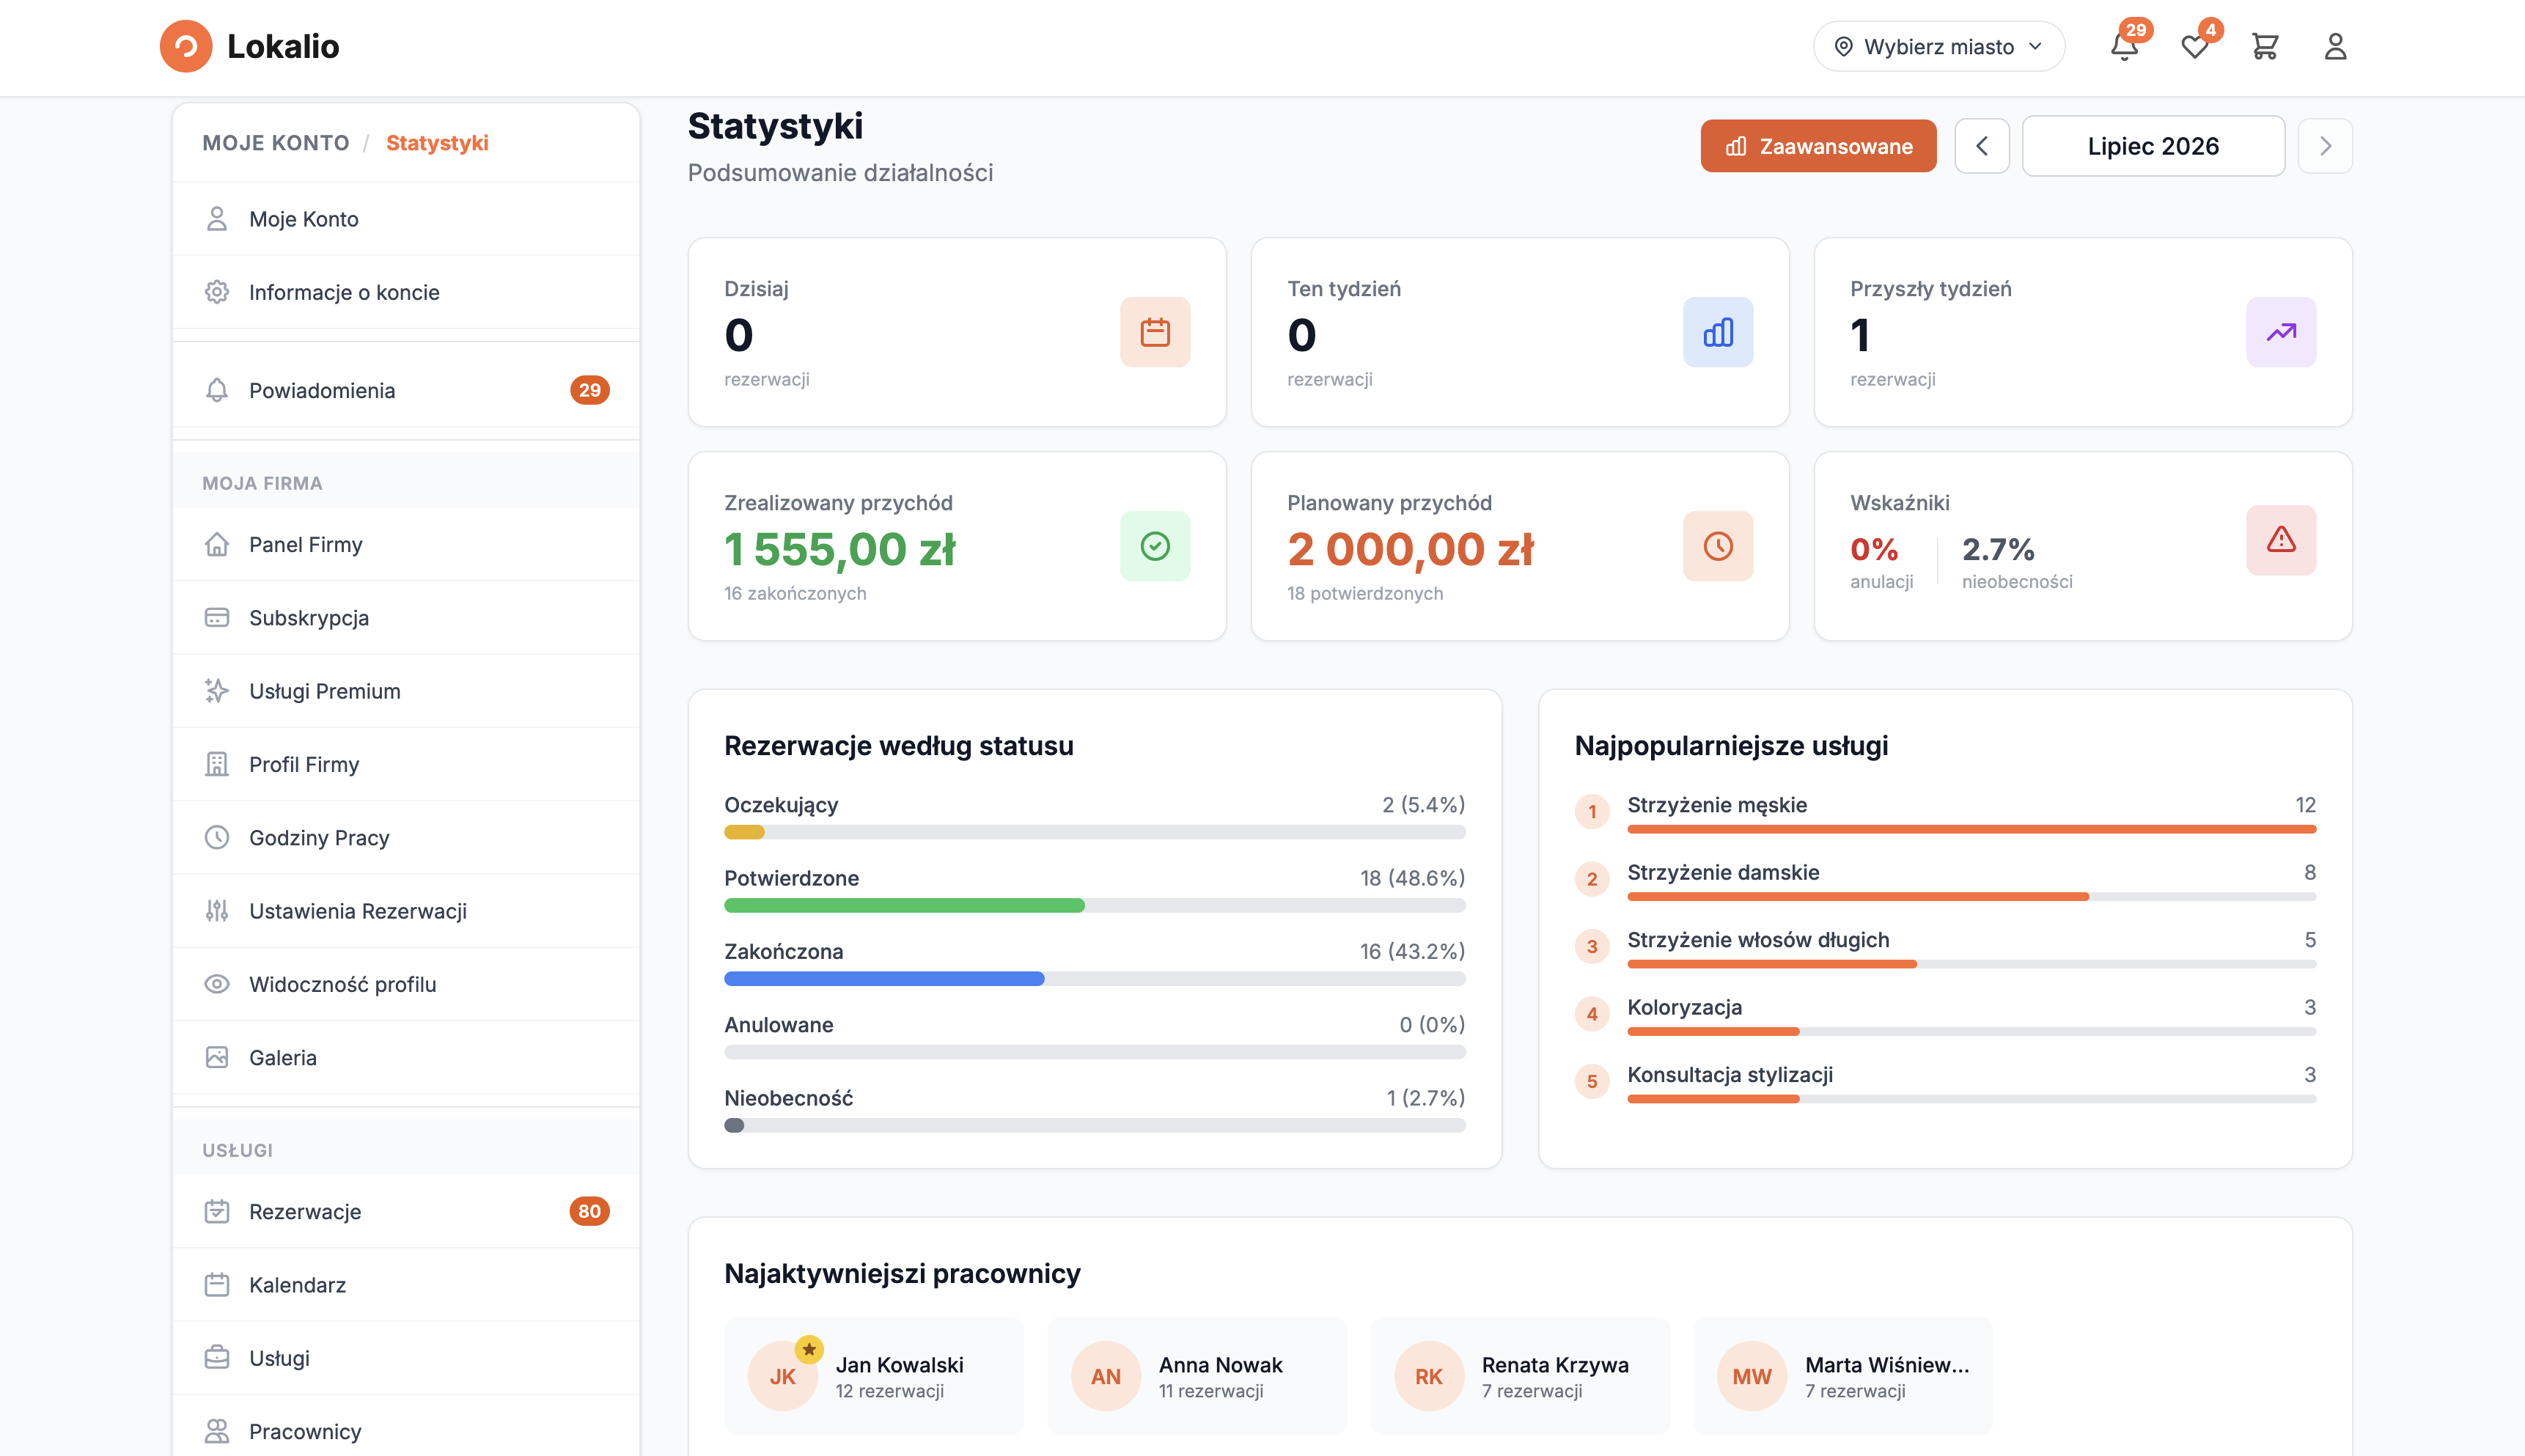Go to previous month with left chevron

point(1981,146)
